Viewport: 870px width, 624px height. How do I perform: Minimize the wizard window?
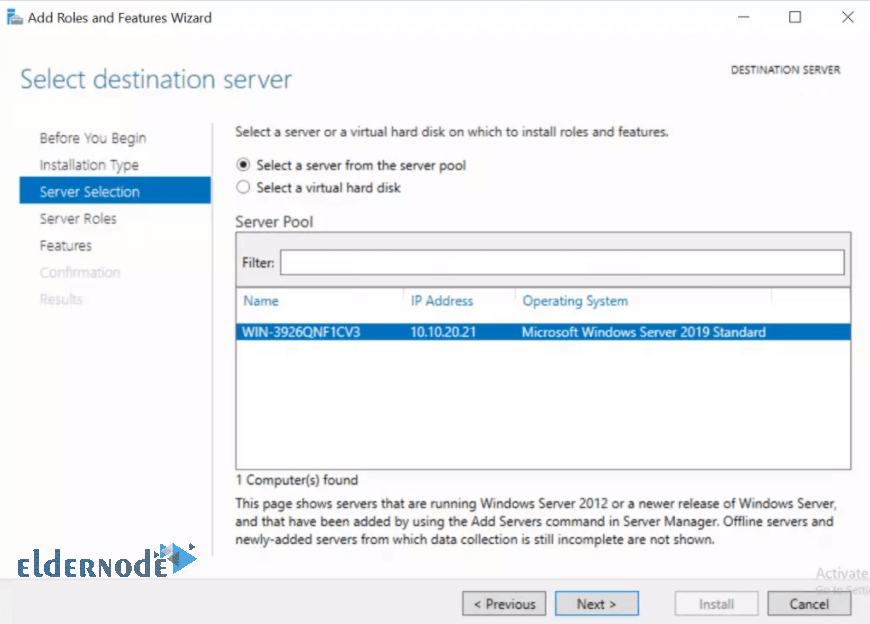pyautogui.click(x=743, y=17)
